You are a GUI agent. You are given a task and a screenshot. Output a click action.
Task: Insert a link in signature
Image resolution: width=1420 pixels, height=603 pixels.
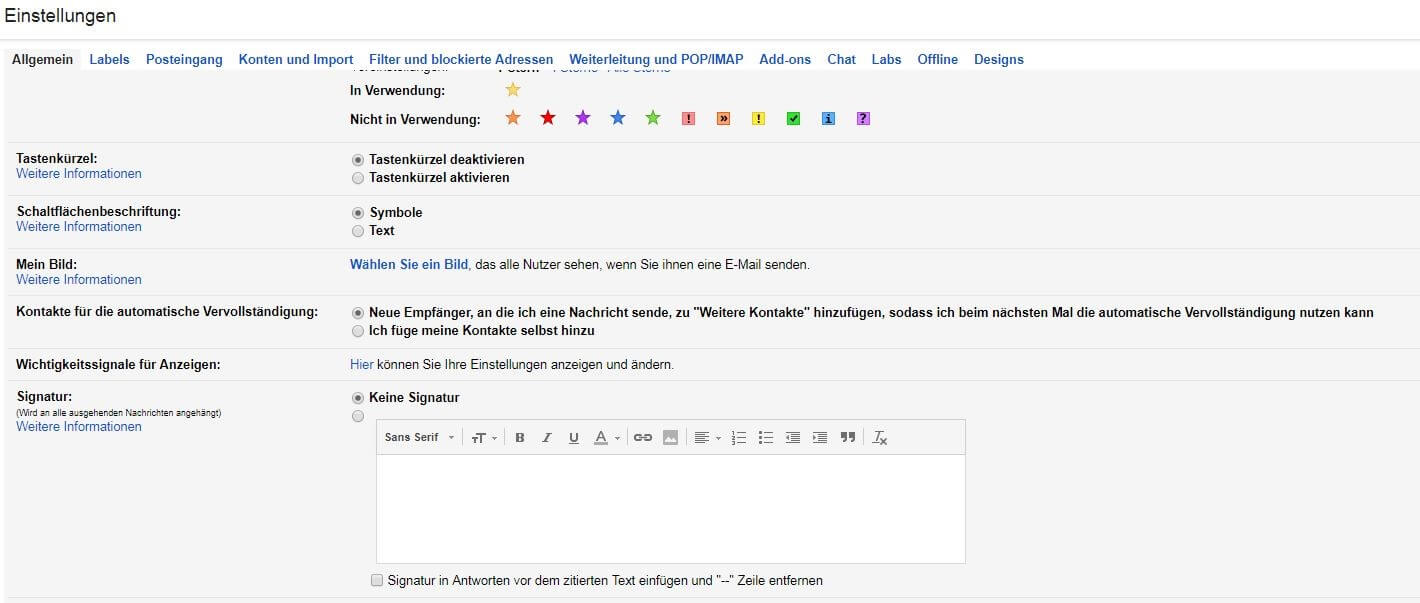(x=643, y=437)
